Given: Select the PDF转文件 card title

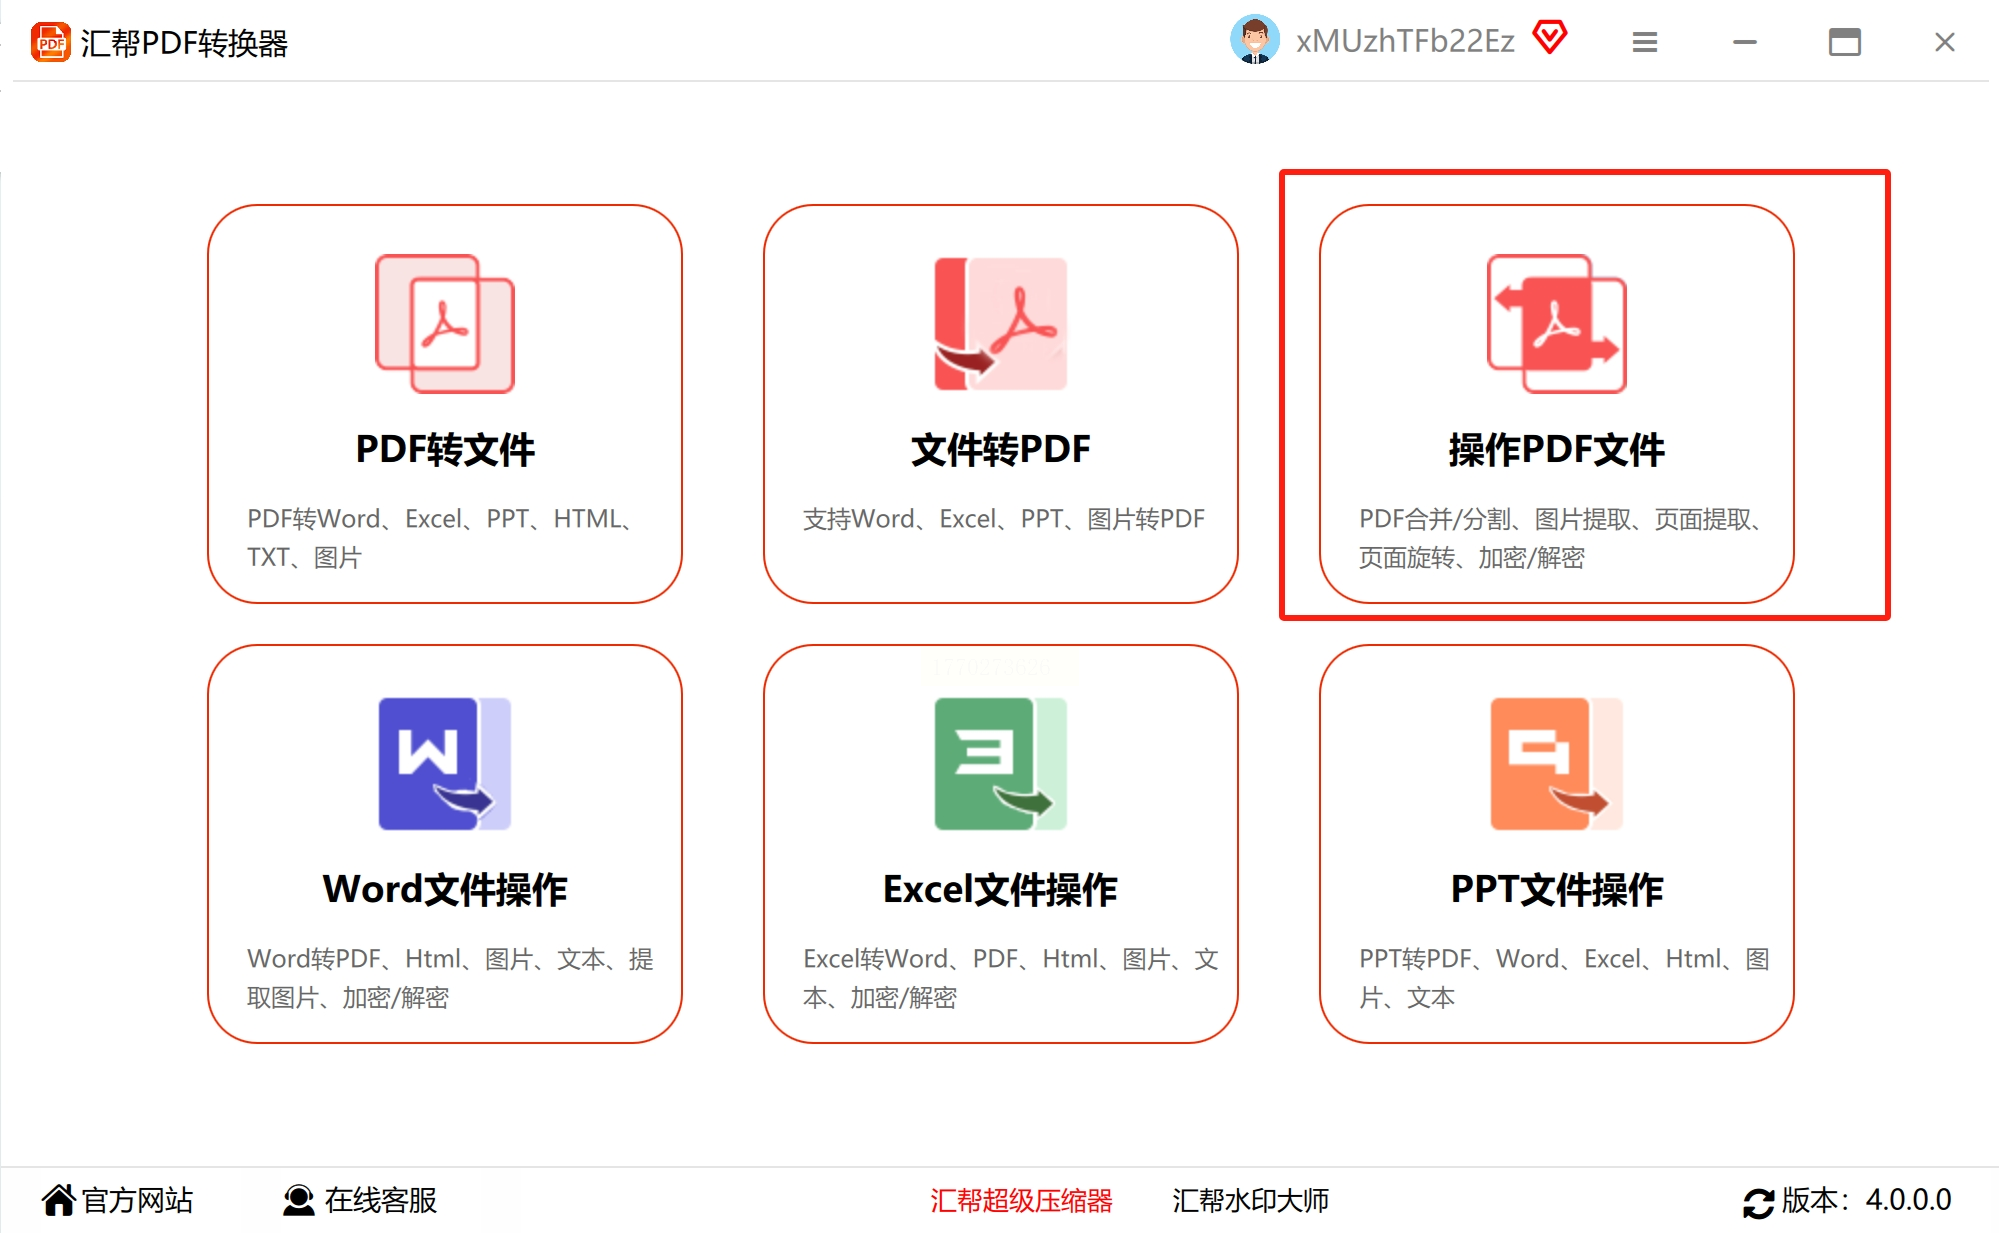Looking at the screenshot, I should pyautogui.click(x=445, y=449).
